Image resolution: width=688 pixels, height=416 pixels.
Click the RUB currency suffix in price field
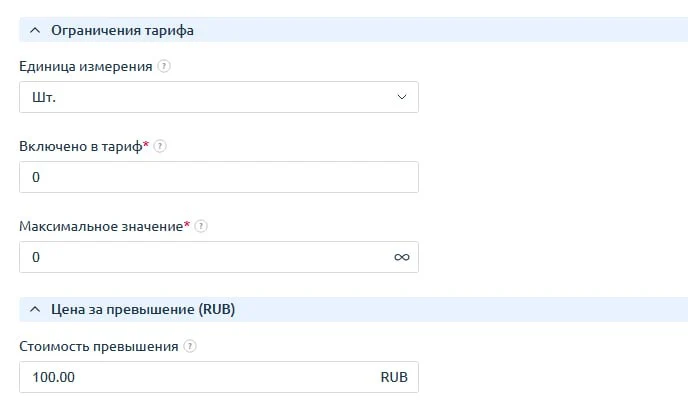click(394, 377)
